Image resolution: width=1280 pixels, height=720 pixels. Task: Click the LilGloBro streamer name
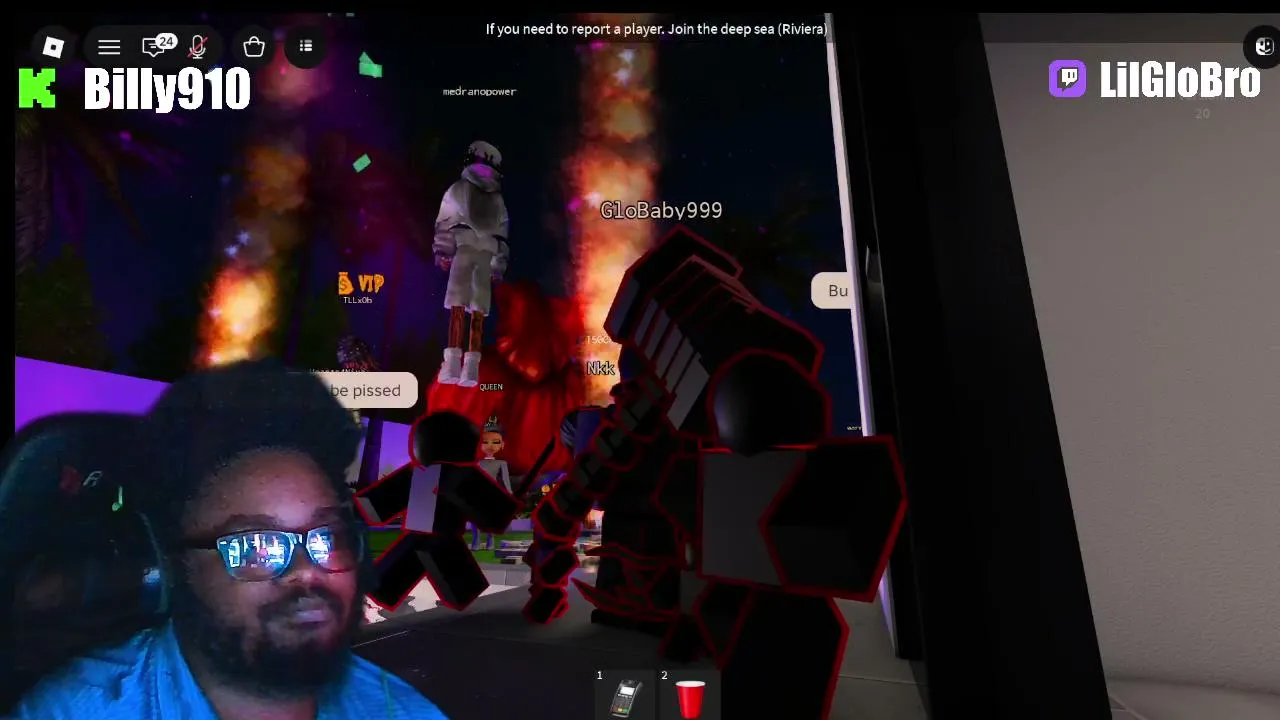[x=1180, y=80]
